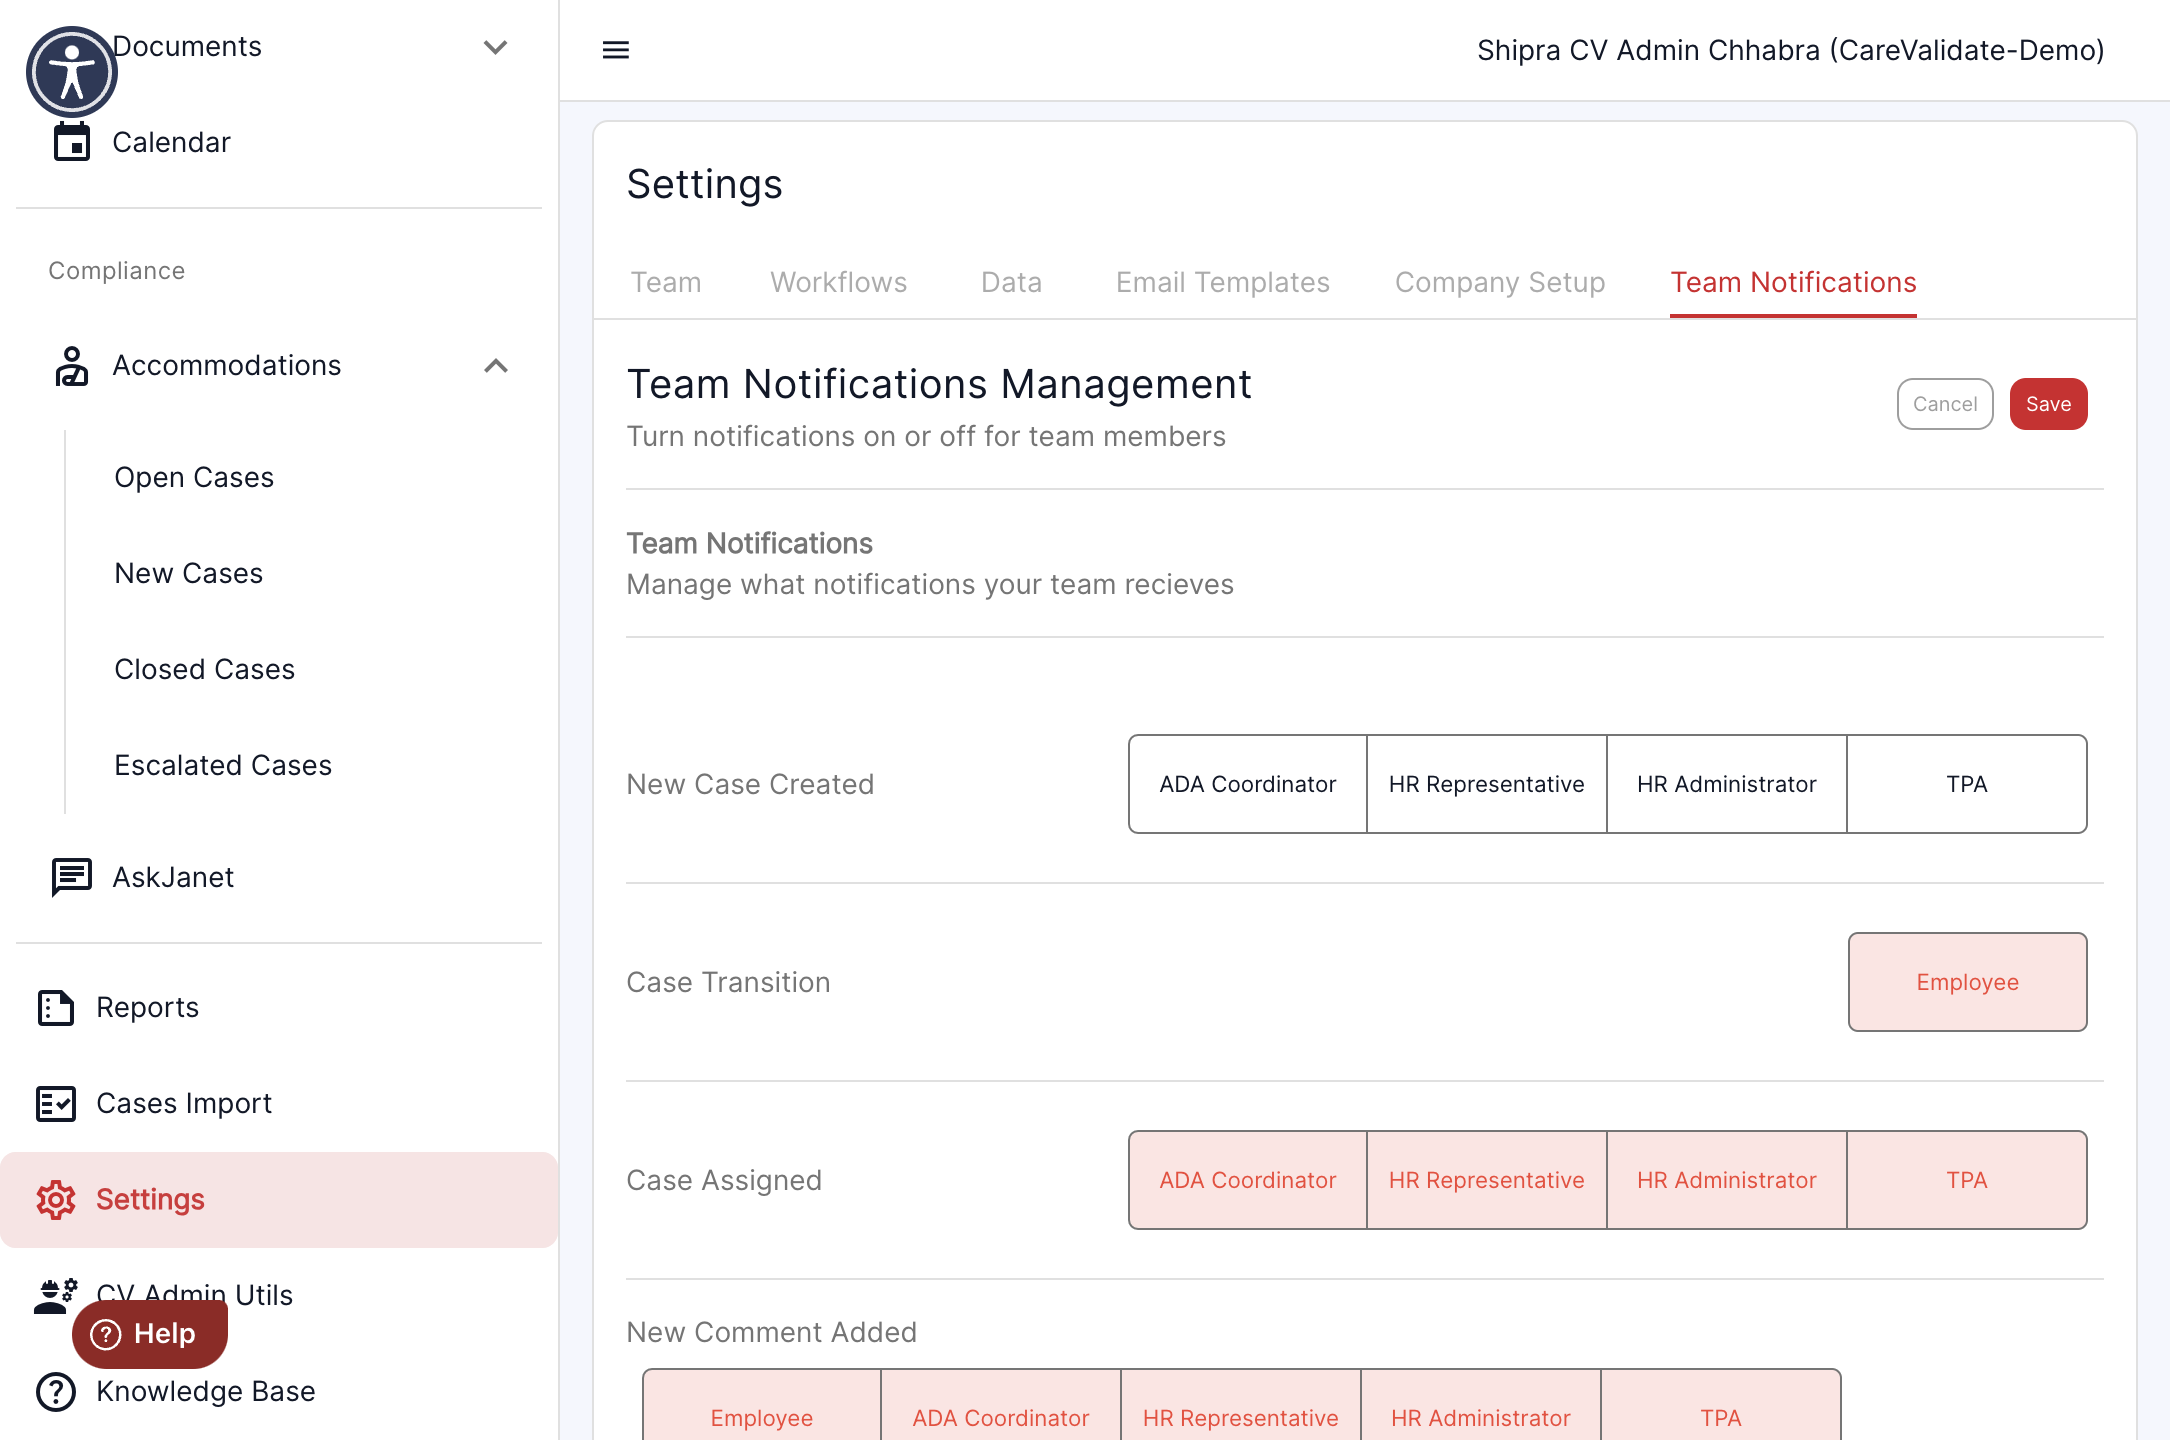Open Closed Cases in sidebar
The height and width of the screenshot is (1440, 2170).
pos(205,670)
